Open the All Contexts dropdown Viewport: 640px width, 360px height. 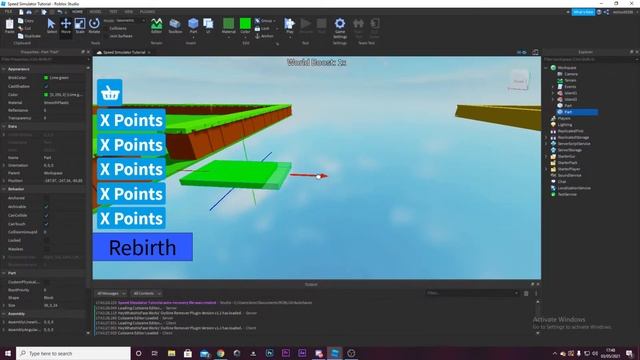(x=147, y=293)
